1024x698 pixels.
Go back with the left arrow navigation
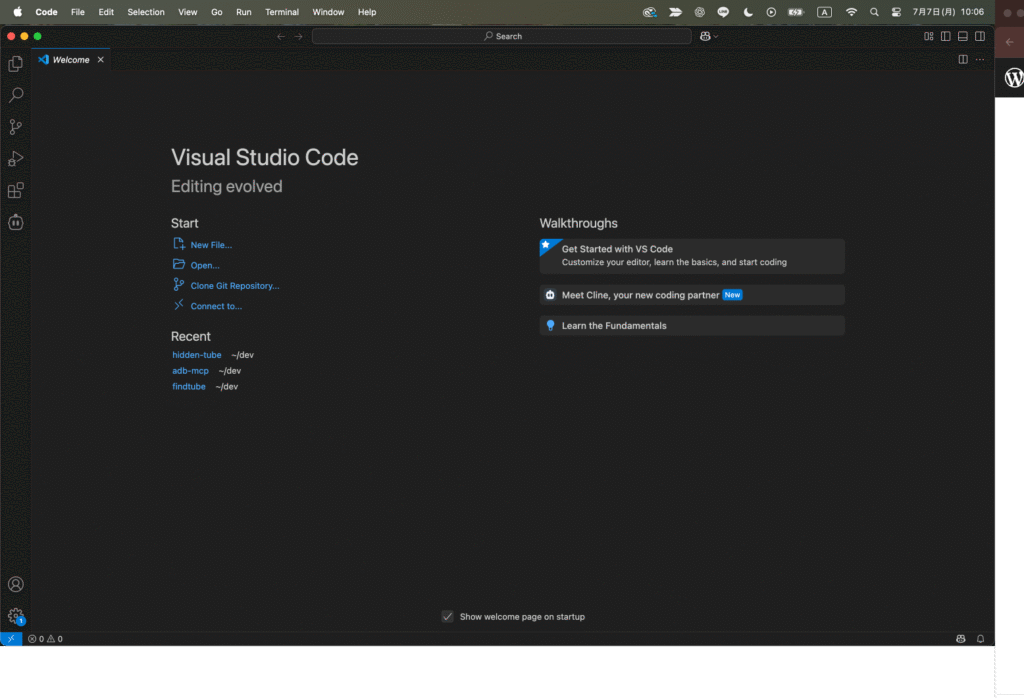point(281,37)
